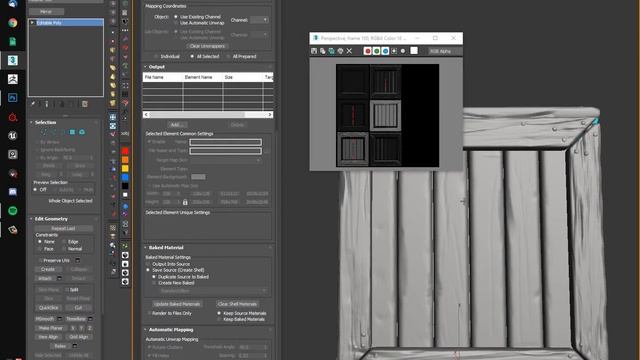
Task: Open Attach list settings box
Action: (60, 278)
